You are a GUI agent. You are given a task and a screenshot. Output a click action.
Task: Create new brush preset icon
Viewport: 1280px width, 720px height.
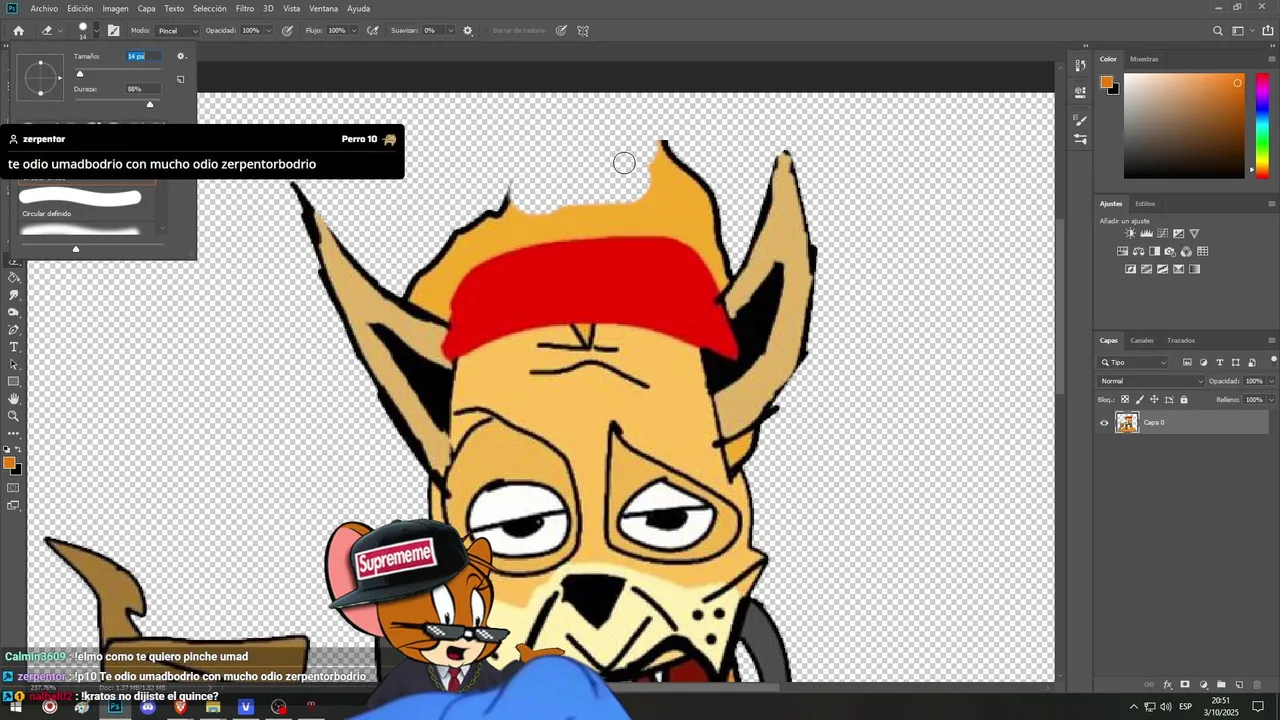click(181, 79)
